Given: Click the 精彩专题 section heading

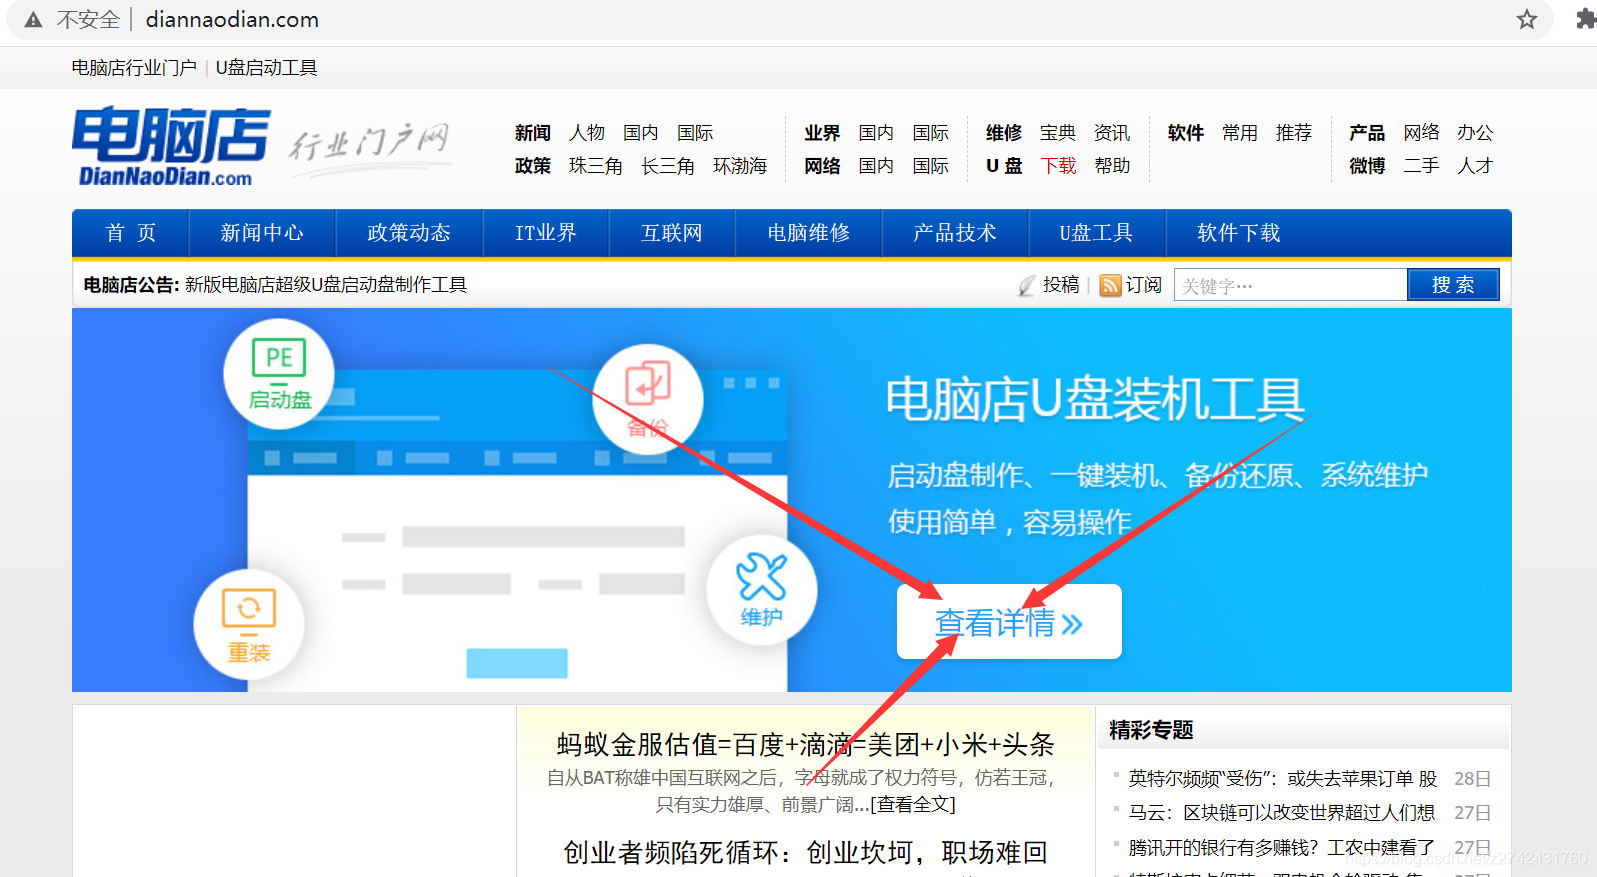Looking at the screenshot, I should pyautogui.click(x=1151, y=731).
